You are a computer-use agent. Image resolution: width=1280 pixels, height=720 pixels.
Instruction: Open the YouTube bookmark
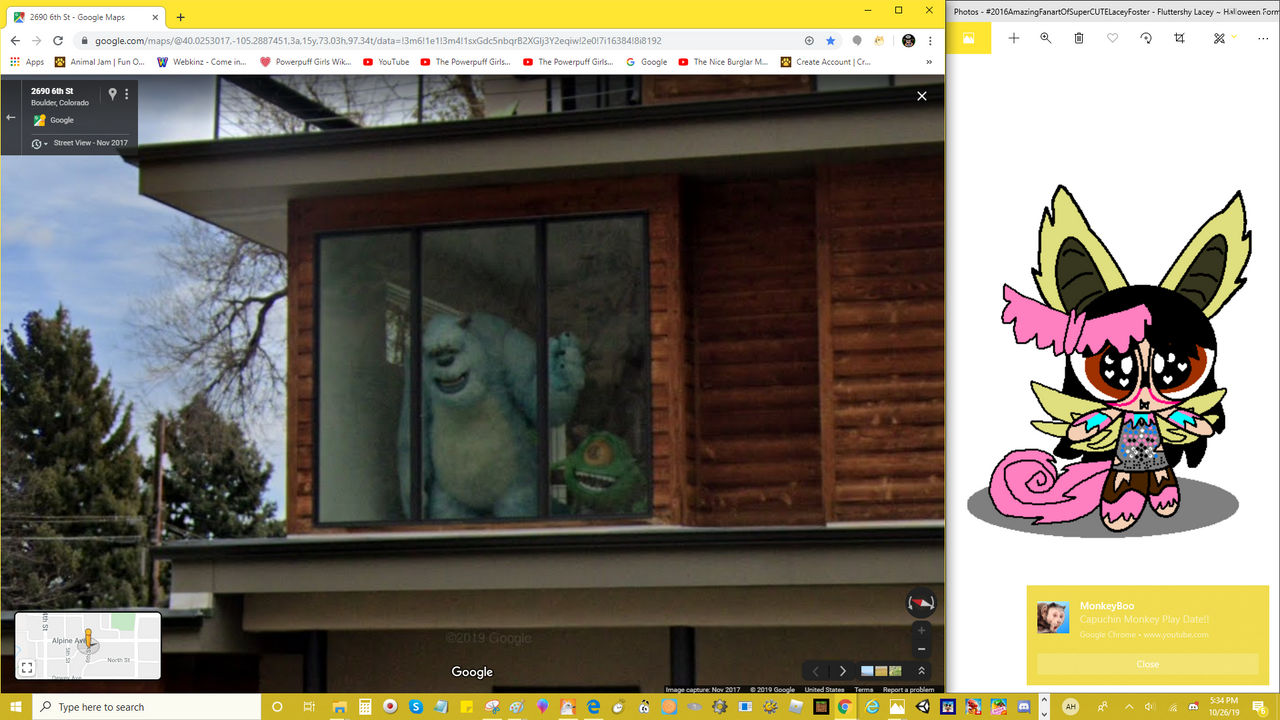[x=386, y=62]
